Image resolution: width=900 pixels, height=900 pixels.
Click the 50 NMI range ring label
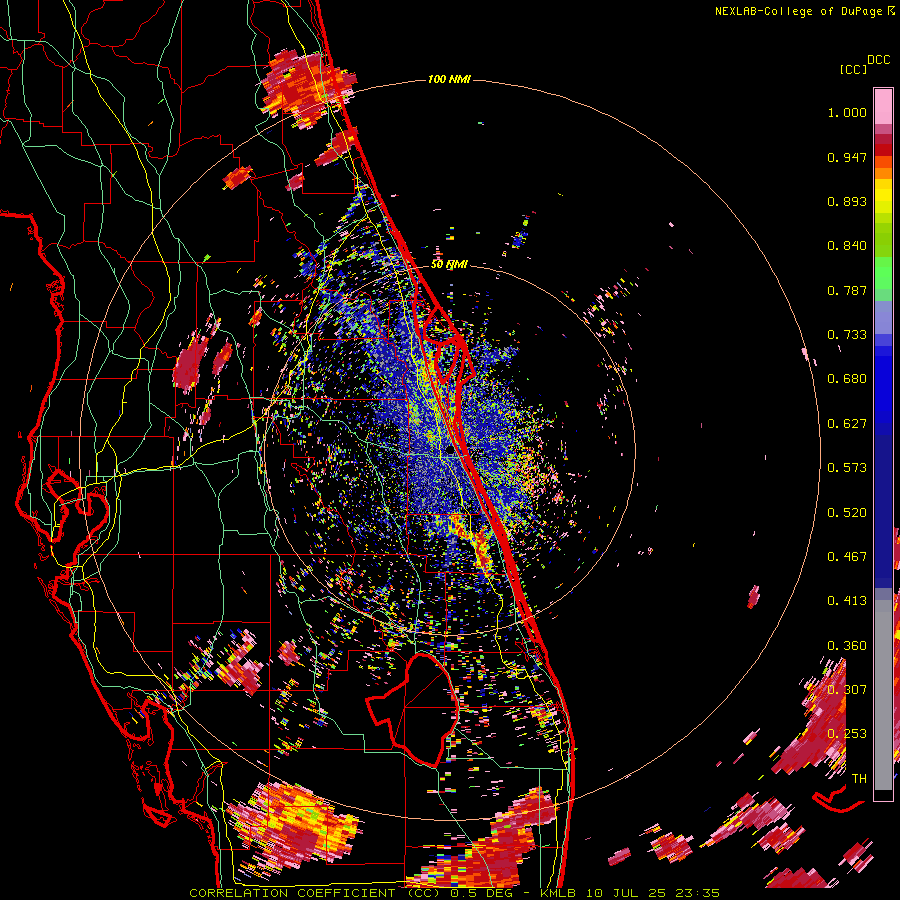[x=449, y=265]
